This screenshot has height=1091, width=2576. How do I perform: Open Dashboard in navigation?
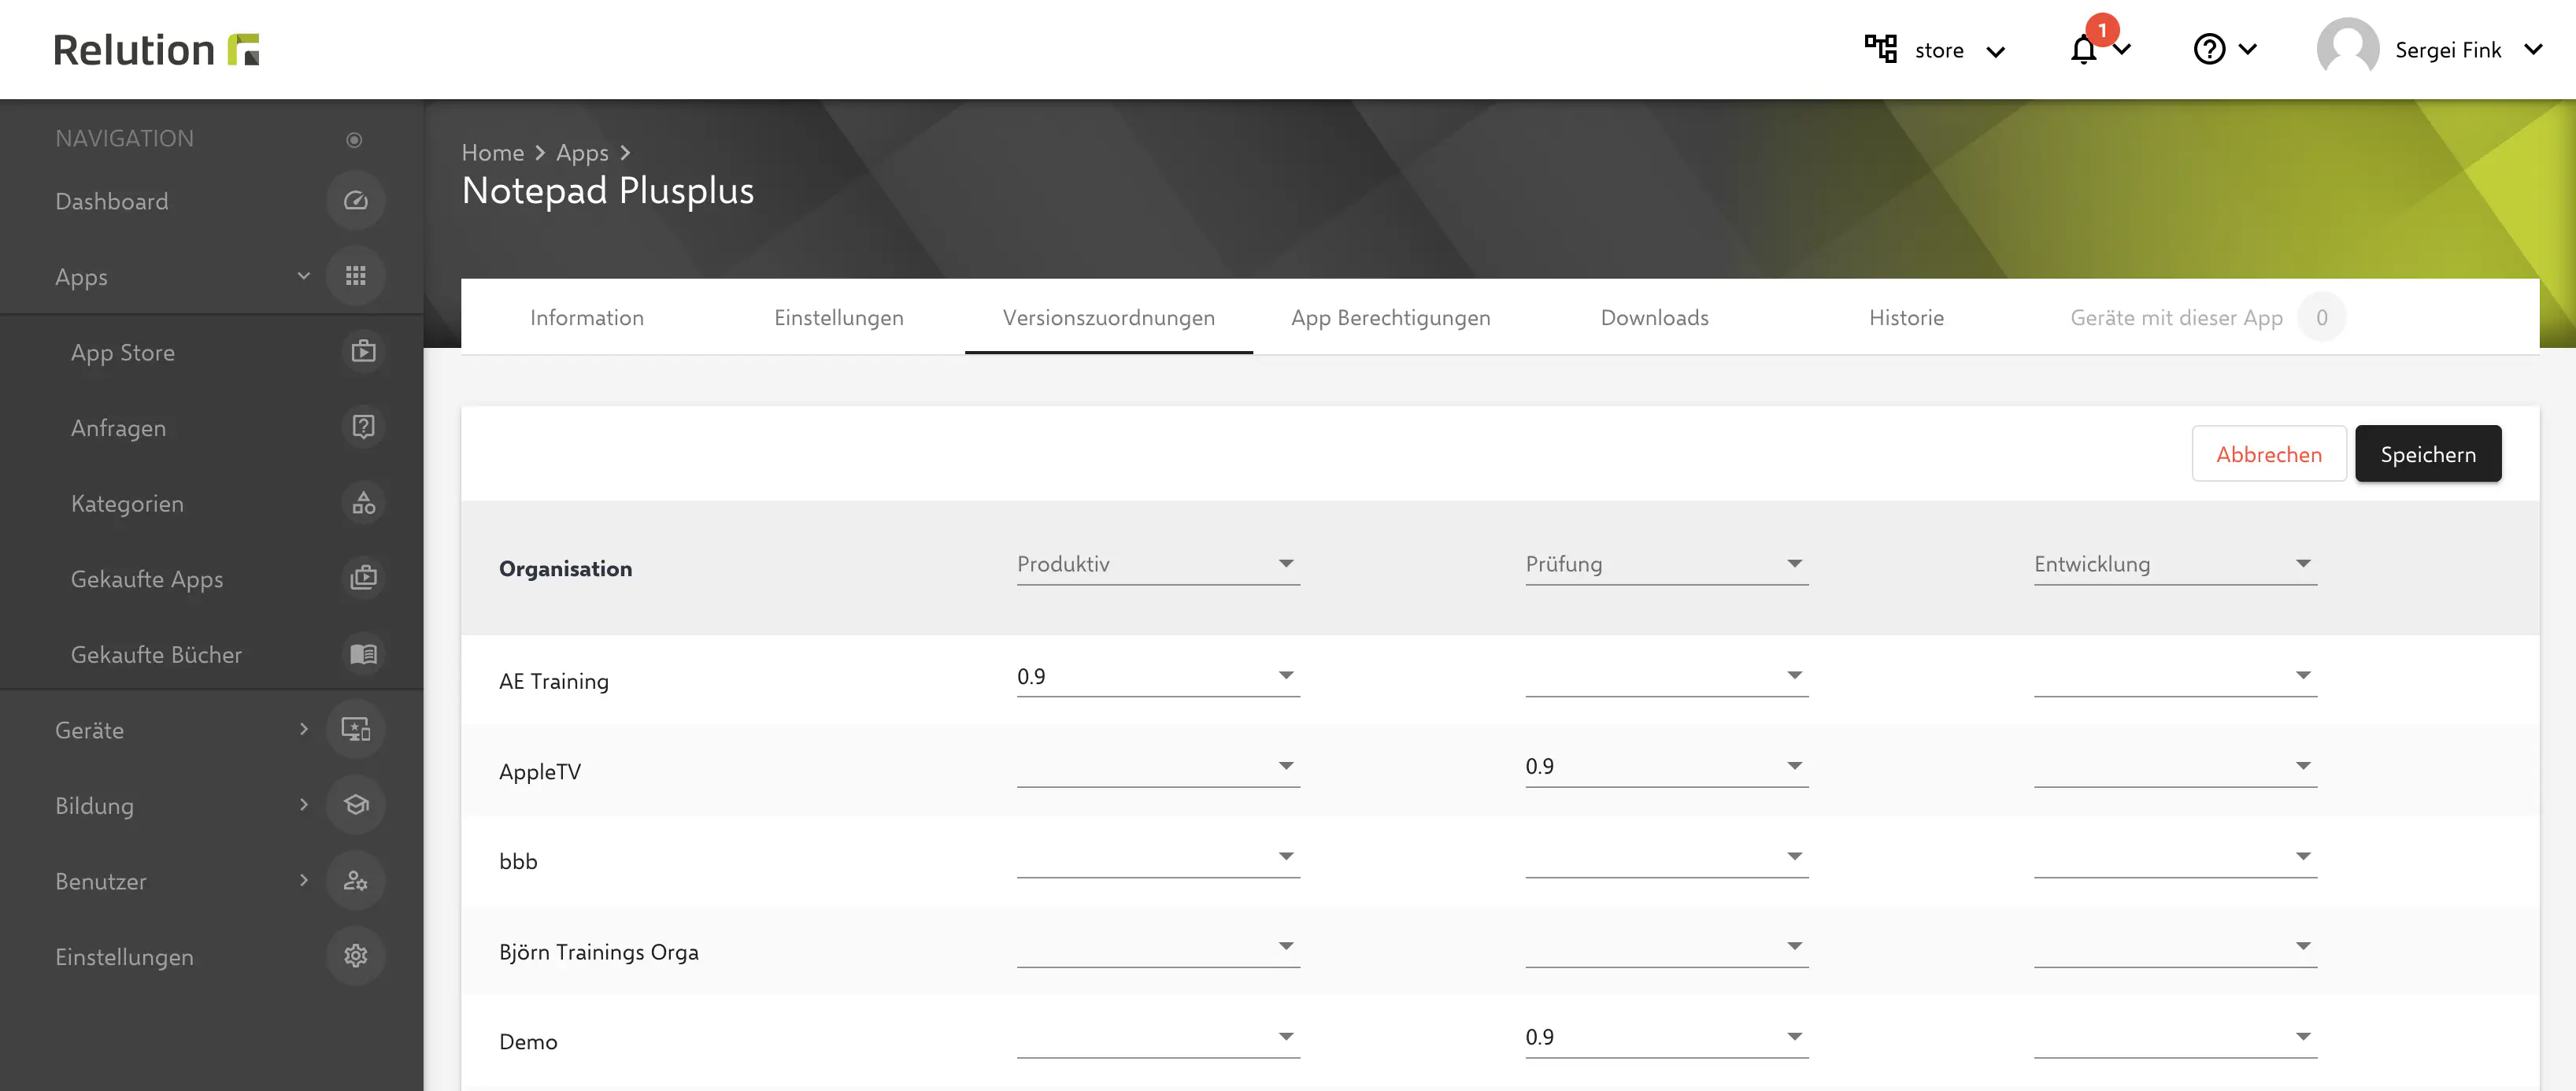(x=112, y=201)
